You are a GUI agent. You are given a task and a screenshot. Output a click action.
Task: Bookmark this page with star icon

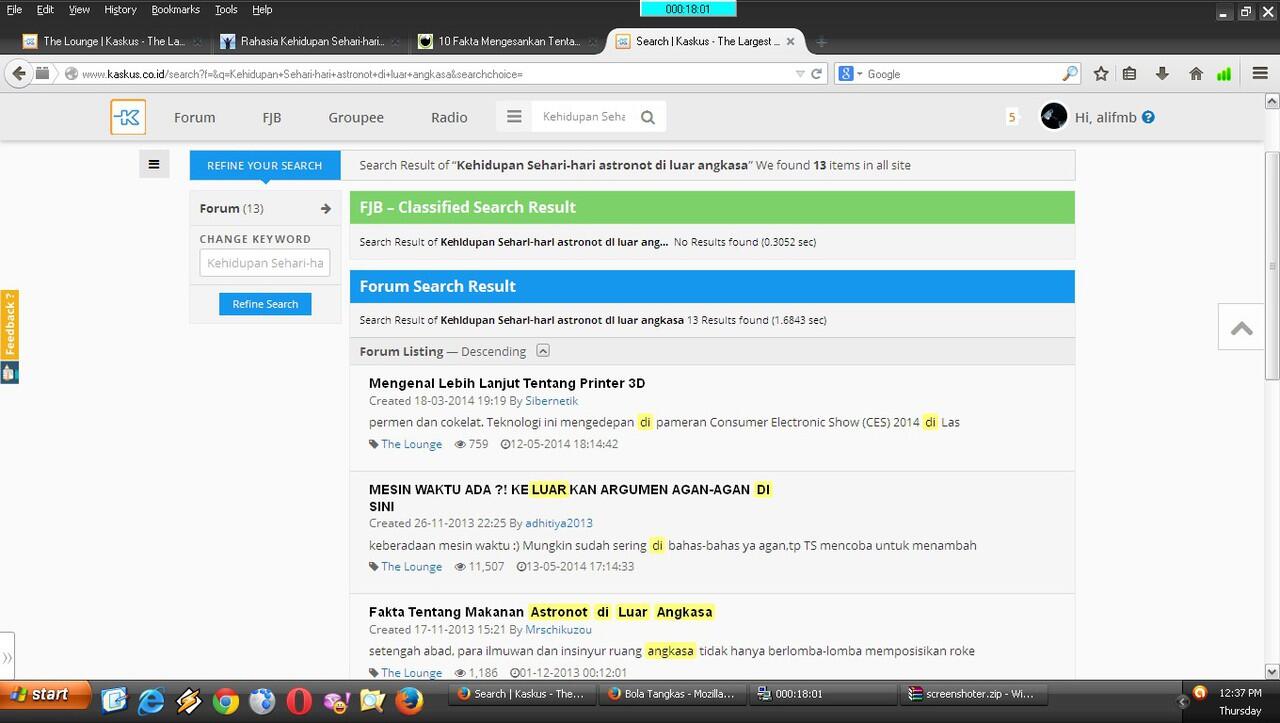1101,73
